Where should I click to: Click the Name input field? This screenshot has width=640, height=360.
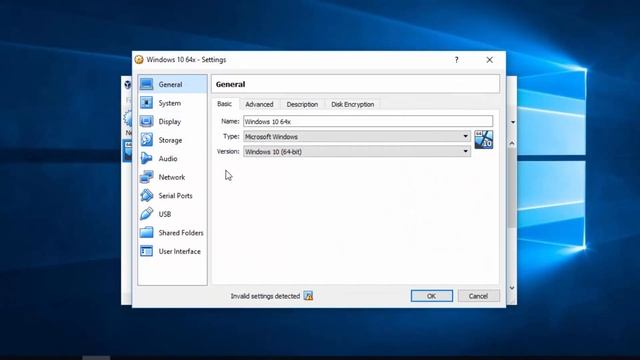[368, 121]
